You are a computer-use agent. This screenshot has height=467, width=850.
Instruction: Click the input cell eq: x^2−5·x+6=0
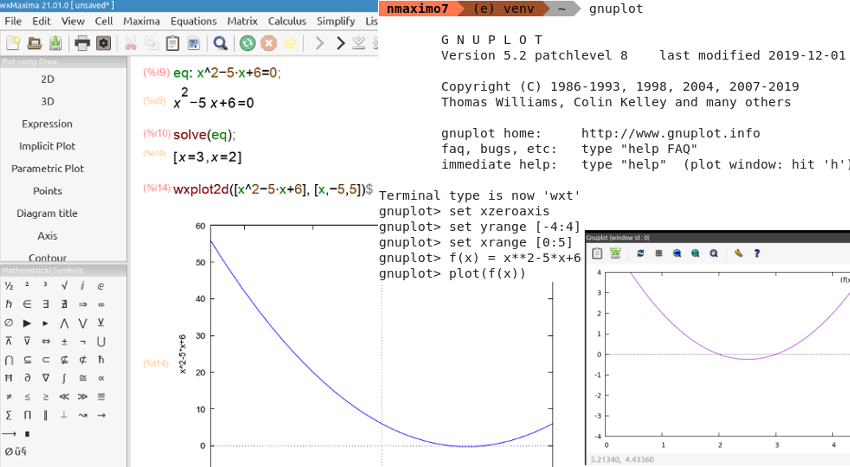[x=227, y=73]
